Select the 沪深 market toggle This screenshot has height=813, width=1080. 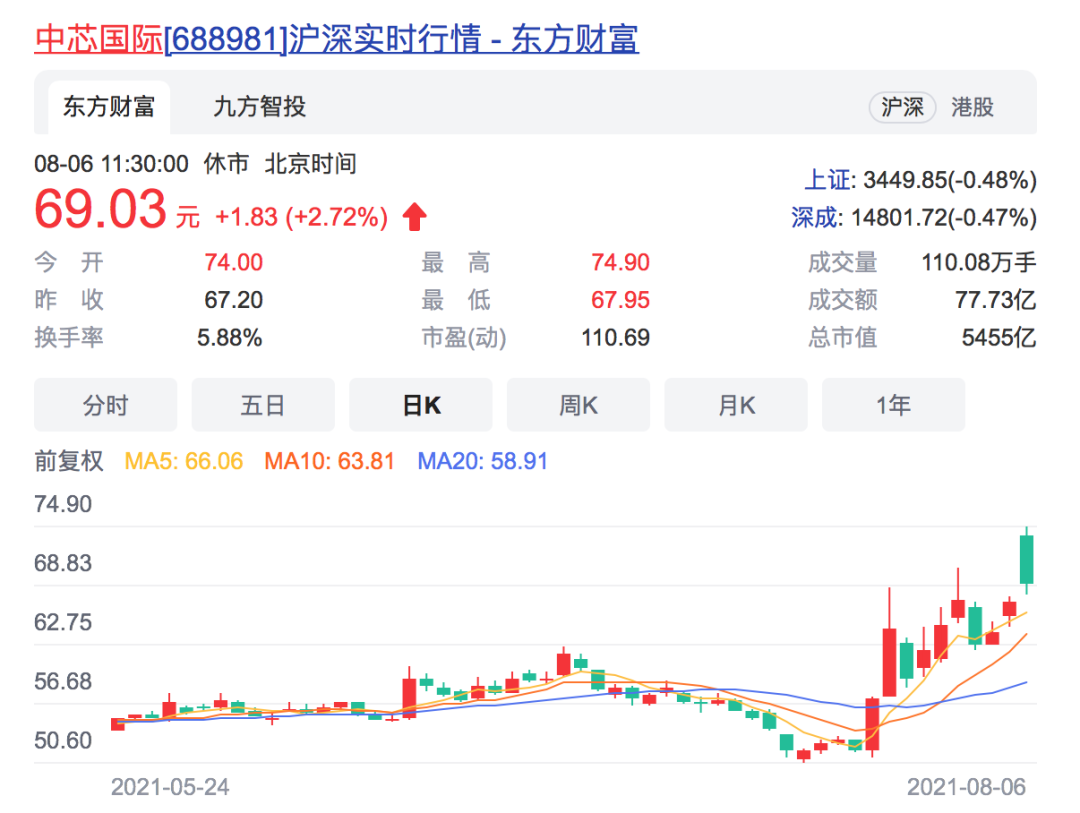pyautogui.click(x=902, y=107)
